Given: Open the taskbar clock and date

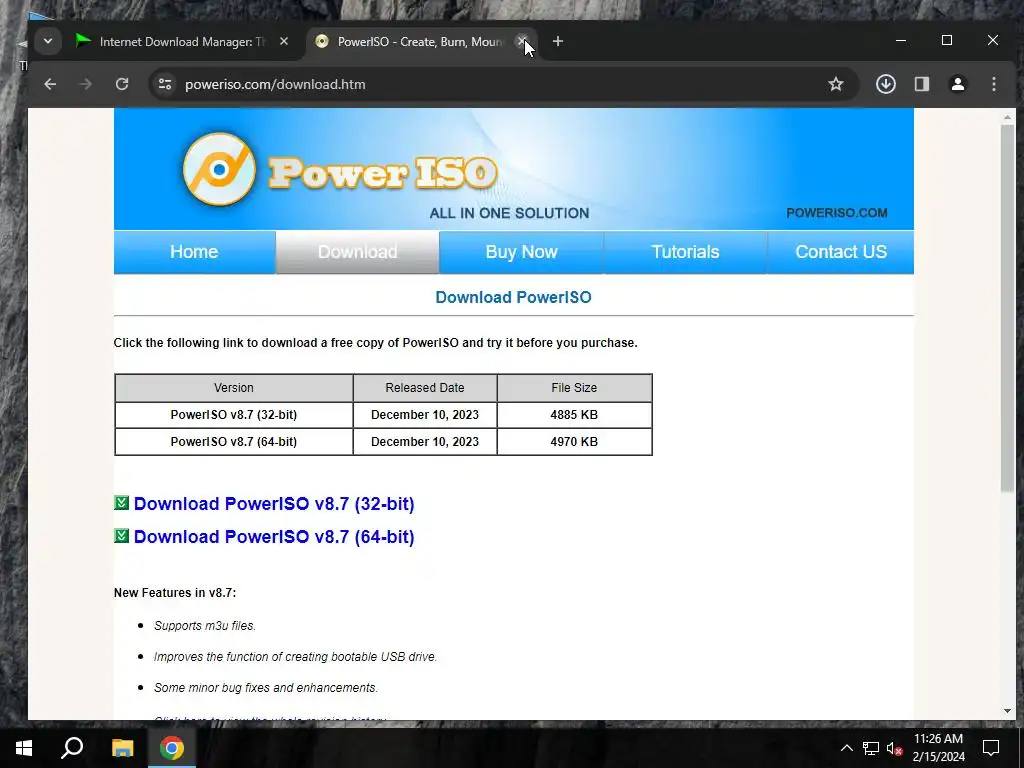Looking at the screenshot, I should (938, 748).
